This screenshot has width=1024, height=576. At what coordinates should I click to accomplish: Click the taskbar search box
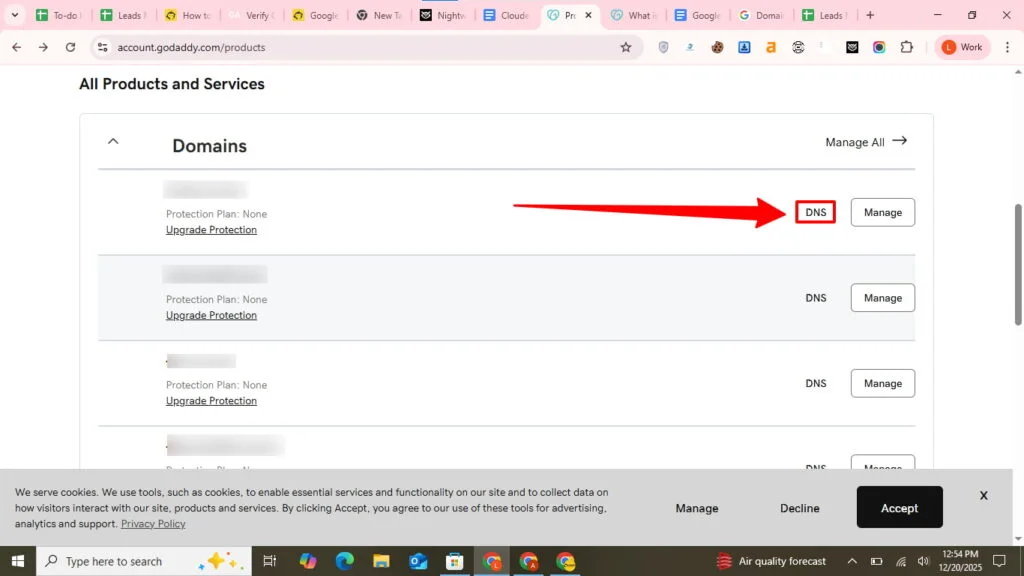[x=144, y=561]
